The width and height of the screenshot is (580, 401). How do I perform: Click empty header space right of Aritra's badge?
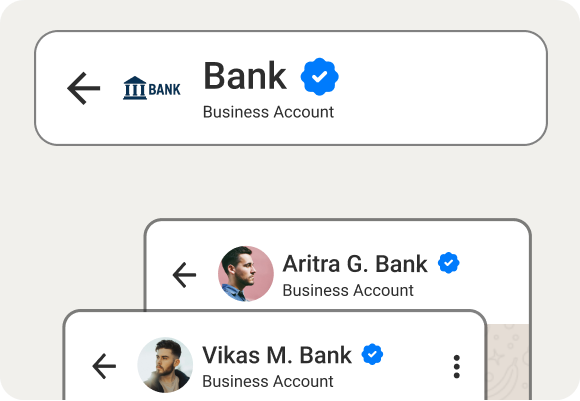(494, 266)
